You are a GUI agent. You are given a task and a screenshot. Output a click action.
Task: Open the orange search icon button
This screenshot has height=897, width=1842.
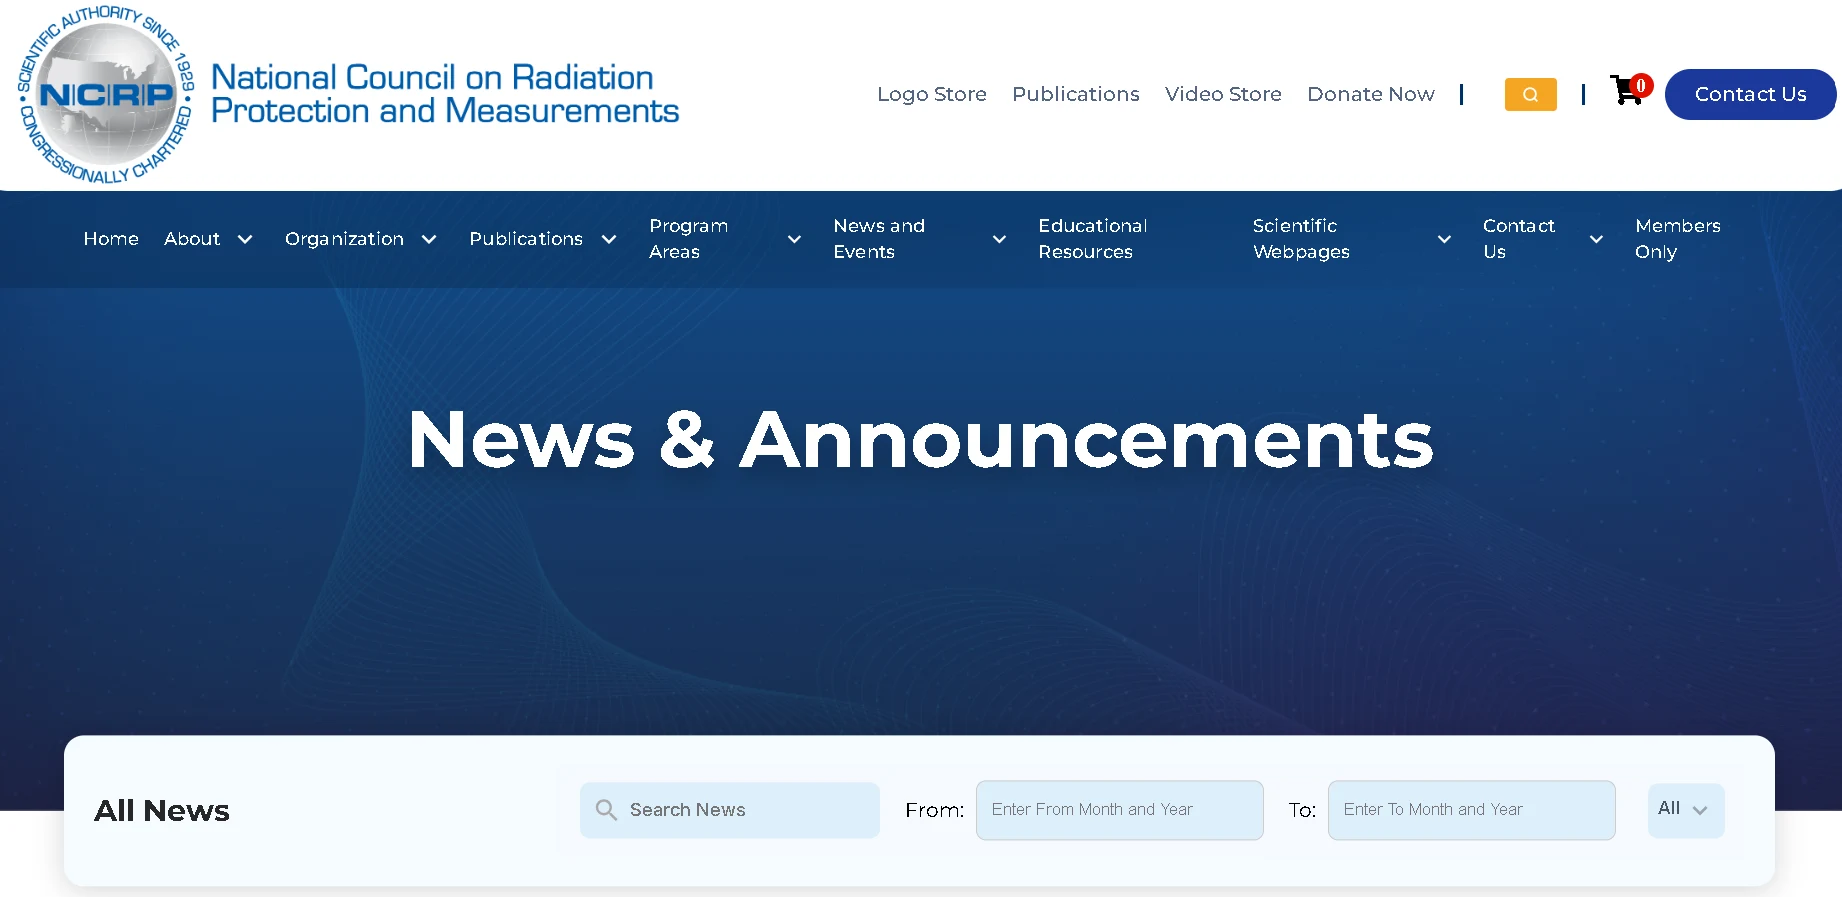1530,94
